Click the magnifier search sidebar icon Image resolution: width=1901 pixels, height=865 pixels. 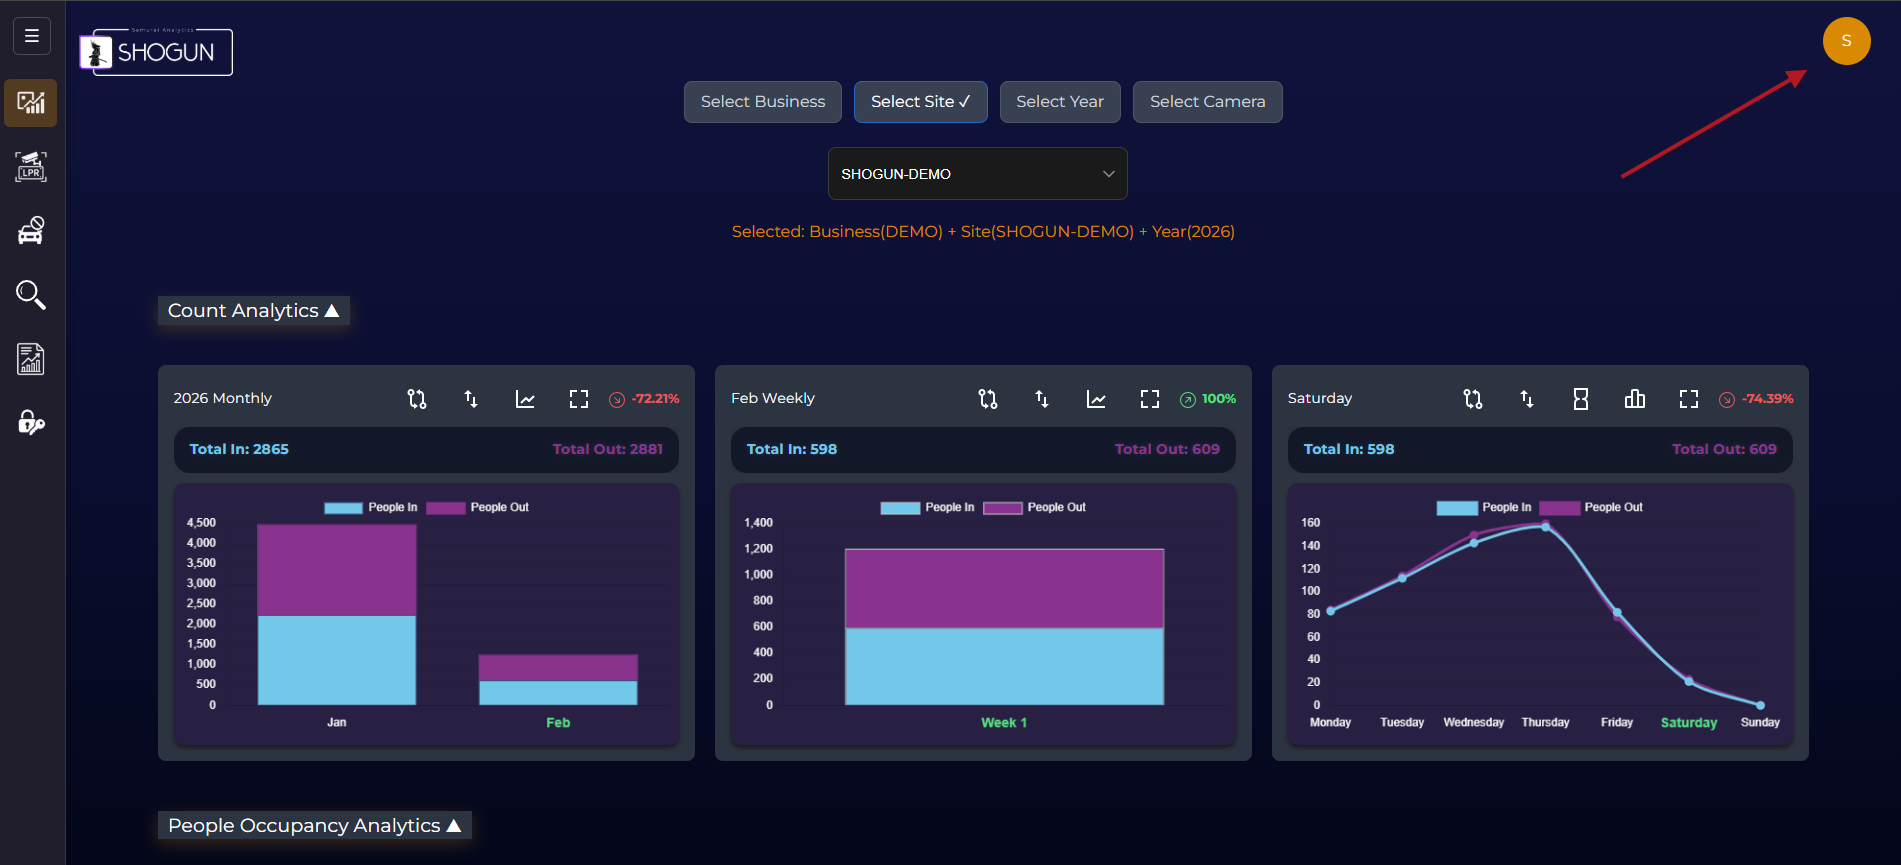[x=31, y=295]
